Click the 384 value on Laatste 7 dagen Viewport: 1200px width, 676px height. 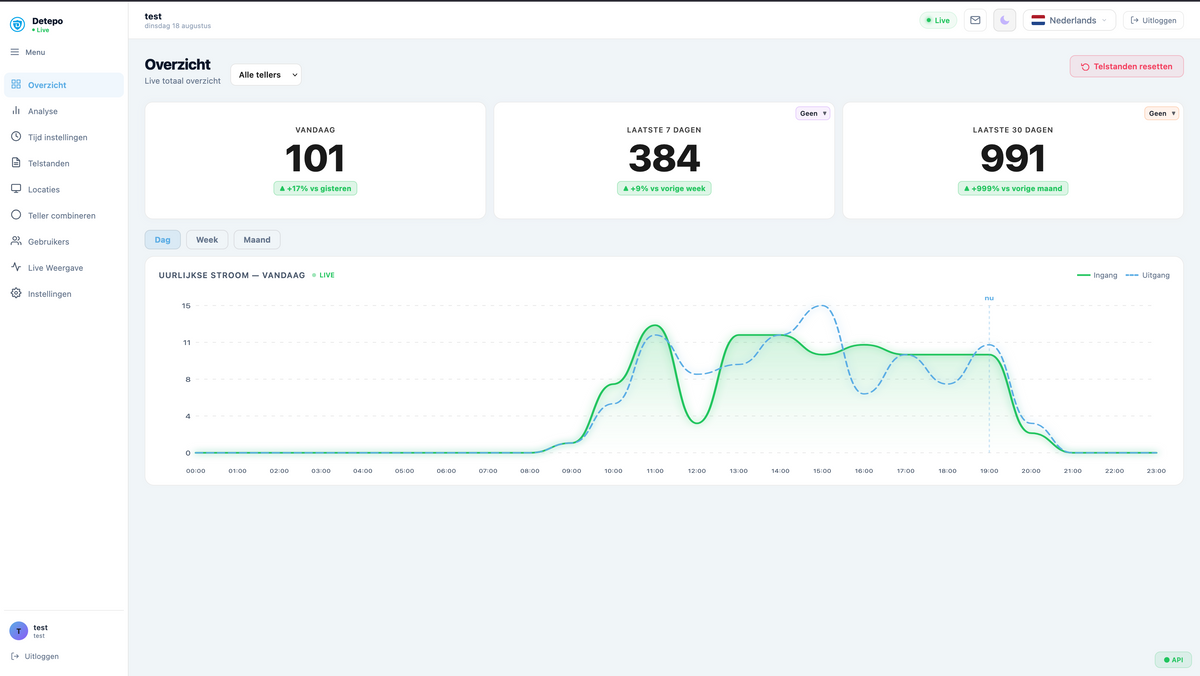coord(664,159)
